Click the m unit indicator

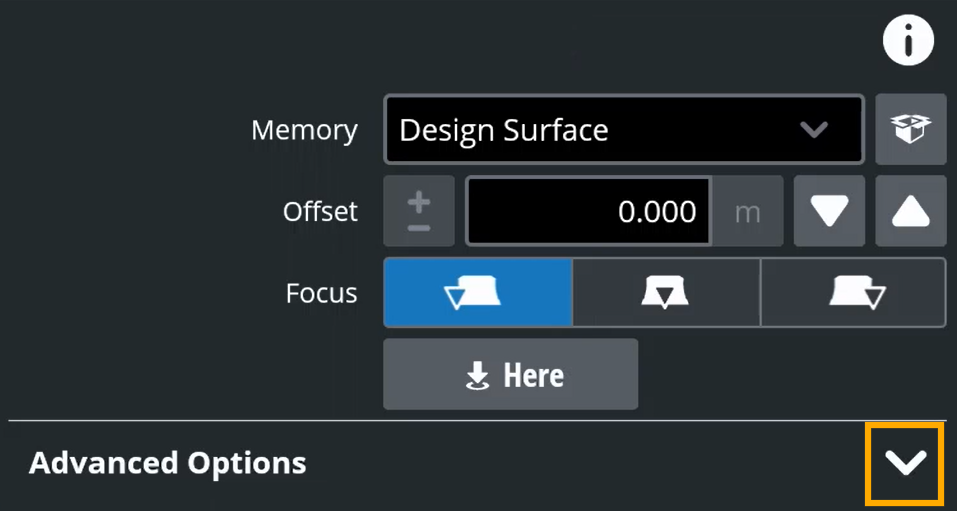pyautogui.click(x=748, y=211)
